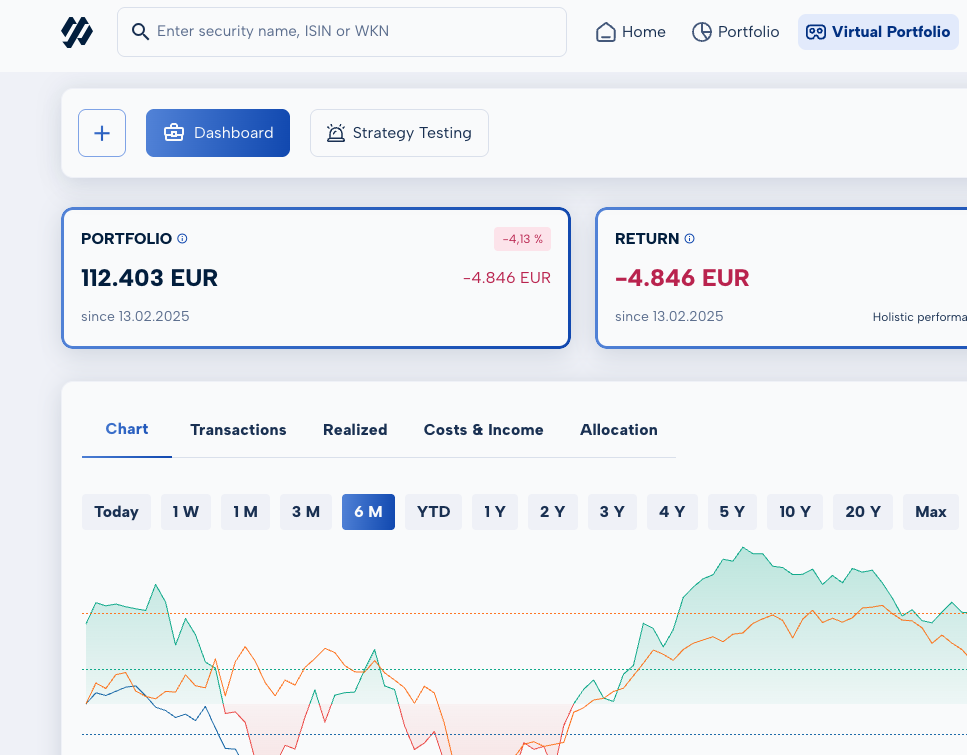Select the 1 M time range
The image size is (967, 755).
pyautogui.click(x=245, y=512)
